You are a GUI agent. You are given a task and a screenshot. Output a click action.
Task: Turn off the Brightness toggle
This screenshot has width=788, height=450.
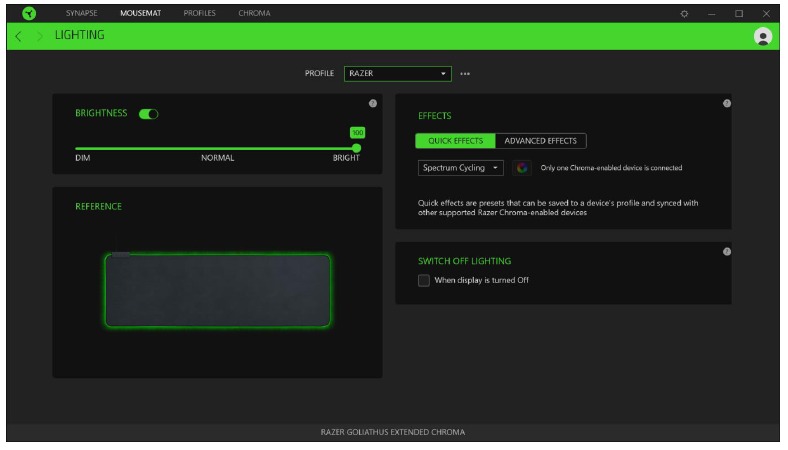tap(149, 114)
